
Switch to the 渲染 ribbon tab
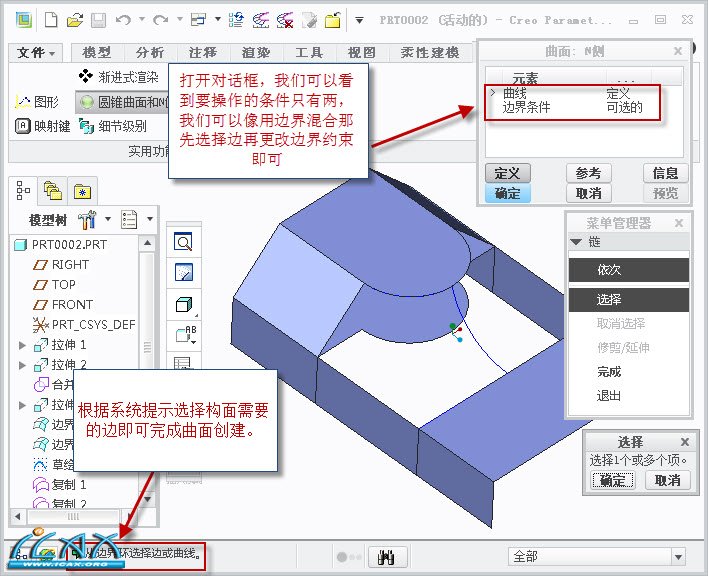coord(256,52)
